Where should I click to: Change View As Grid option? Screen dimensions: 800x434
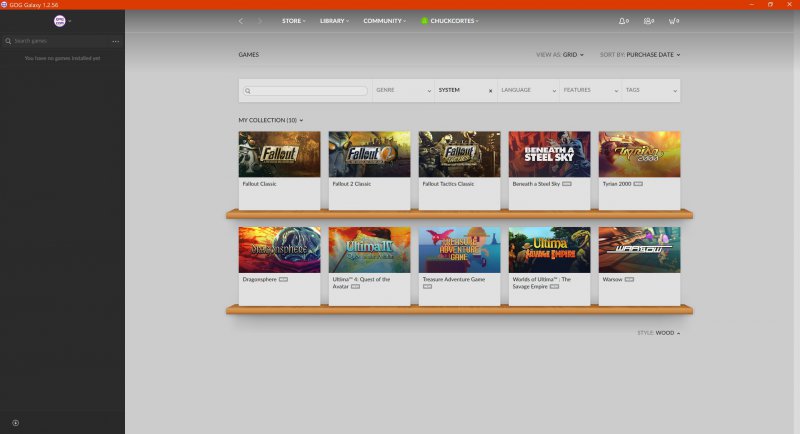pyautogui.click(x=563, y=55)
